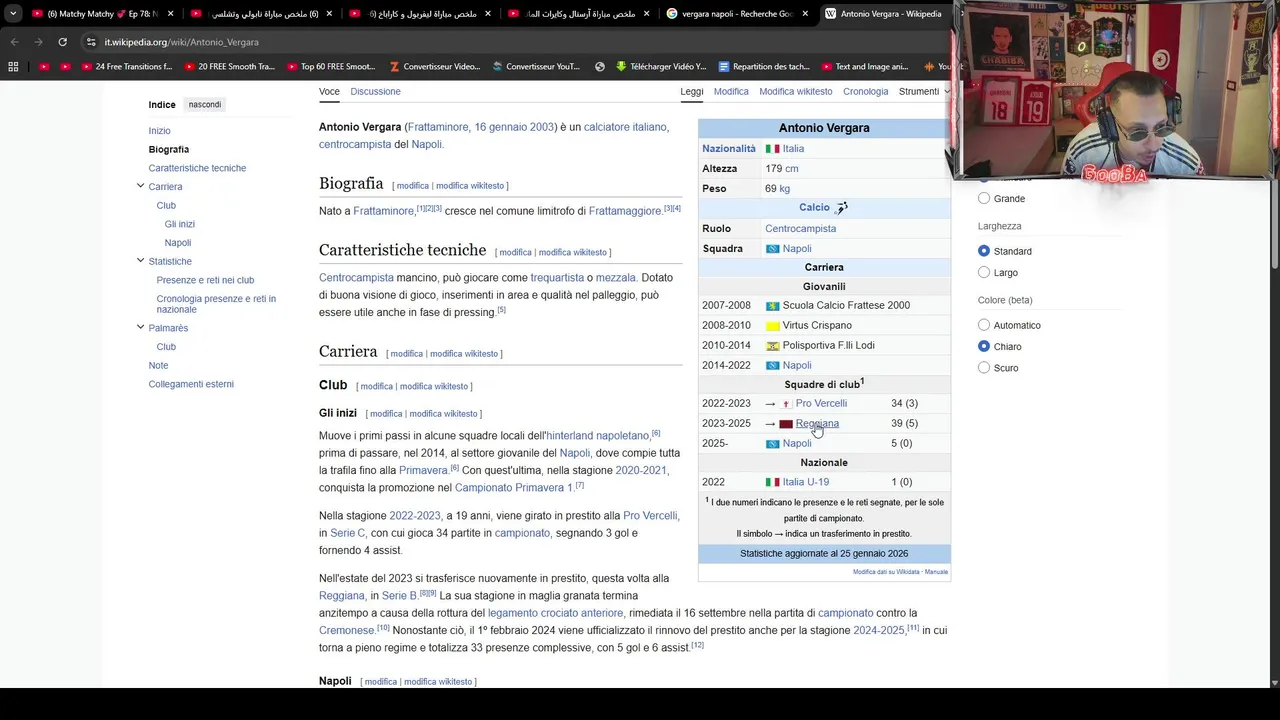Click the Italy flag beside Italia U-19
This screenshot has width=1280, height=720.
point(772,482)
